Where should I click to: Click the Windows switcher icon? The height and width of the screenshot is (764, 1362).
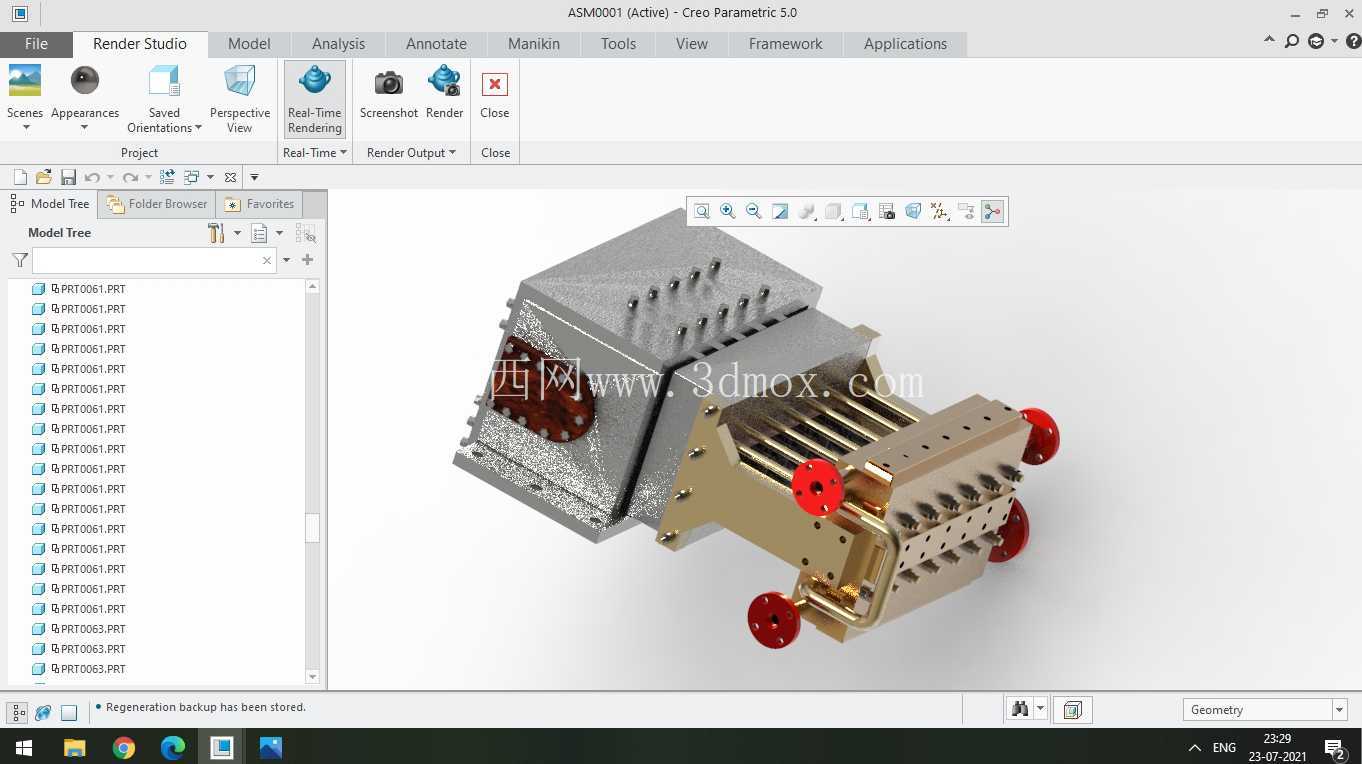tap(192, 177)
